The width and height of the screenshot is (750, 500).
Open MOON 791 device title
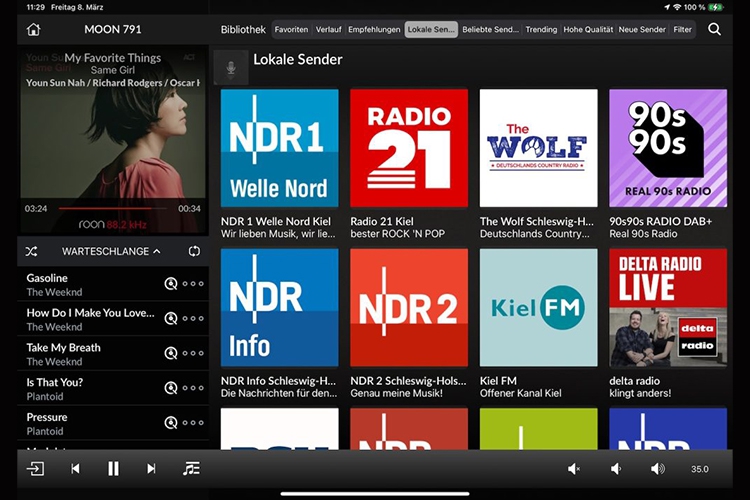[x=113, y=29]
